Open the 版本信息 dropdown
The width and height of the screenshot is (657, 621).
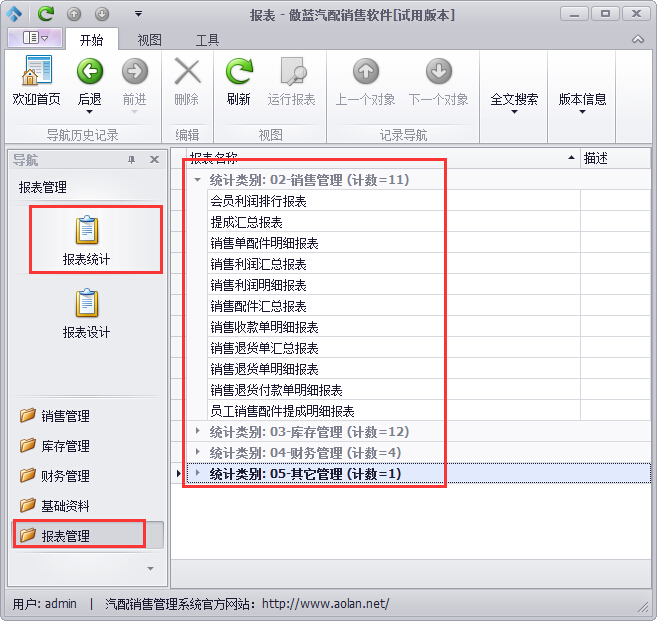click(582, 104)
